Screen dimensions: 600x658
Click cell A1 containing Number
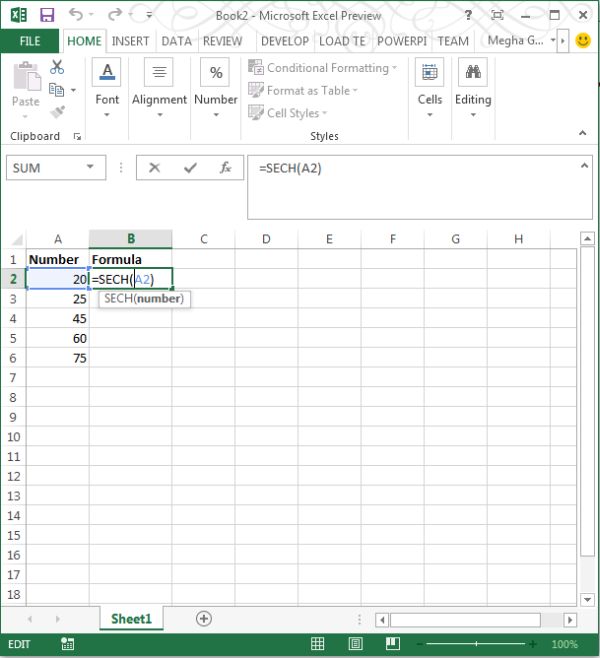tap(57, 259)
